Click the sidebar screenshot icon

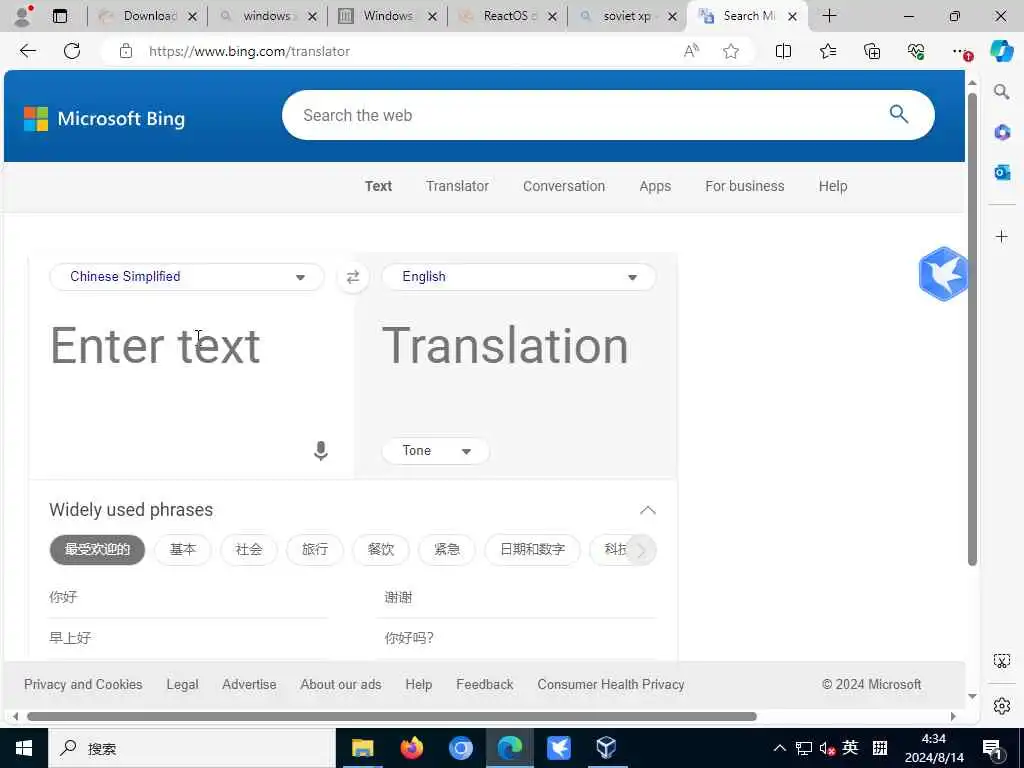[x=1002, y=661]
